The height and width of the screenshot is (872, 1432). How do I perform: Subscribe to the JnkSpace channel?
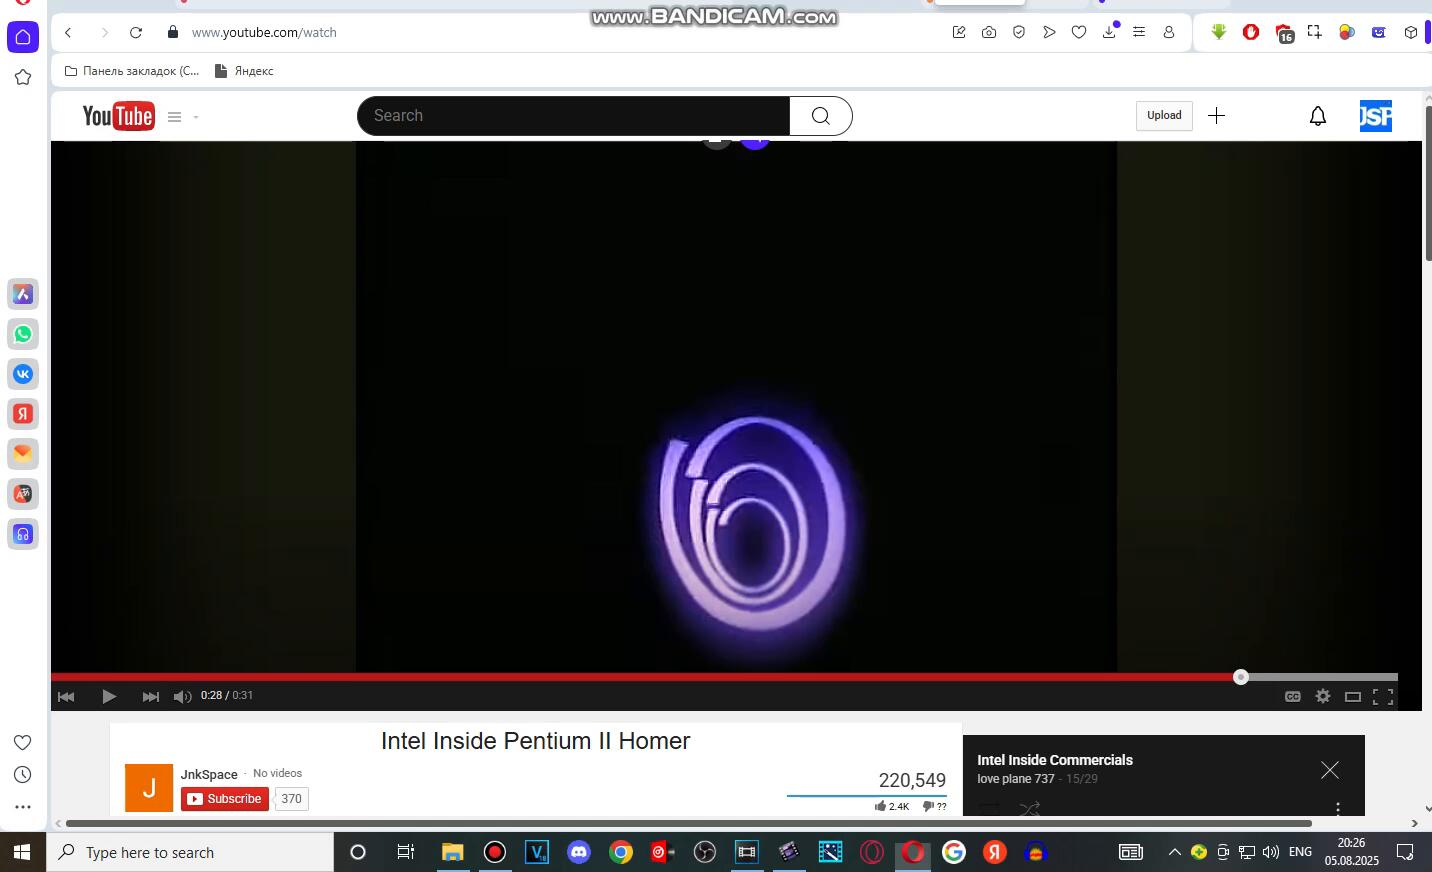click(x=225, y=799)
